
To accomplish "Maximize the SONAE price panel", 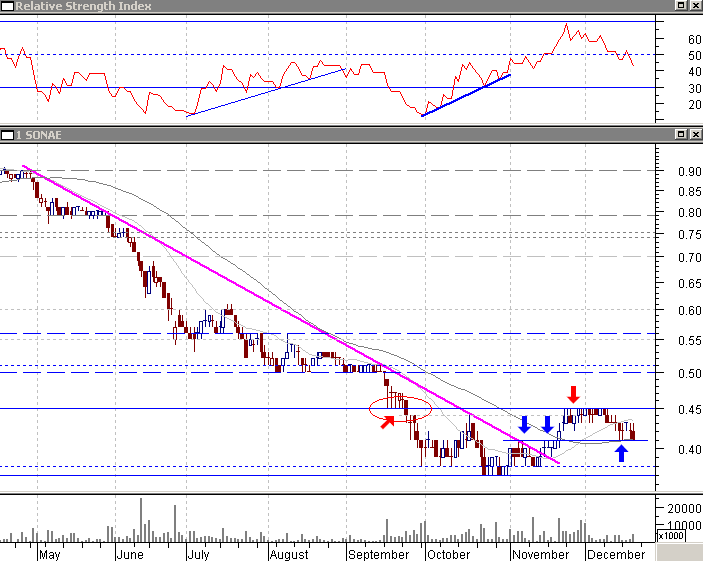I will point(681,134).
